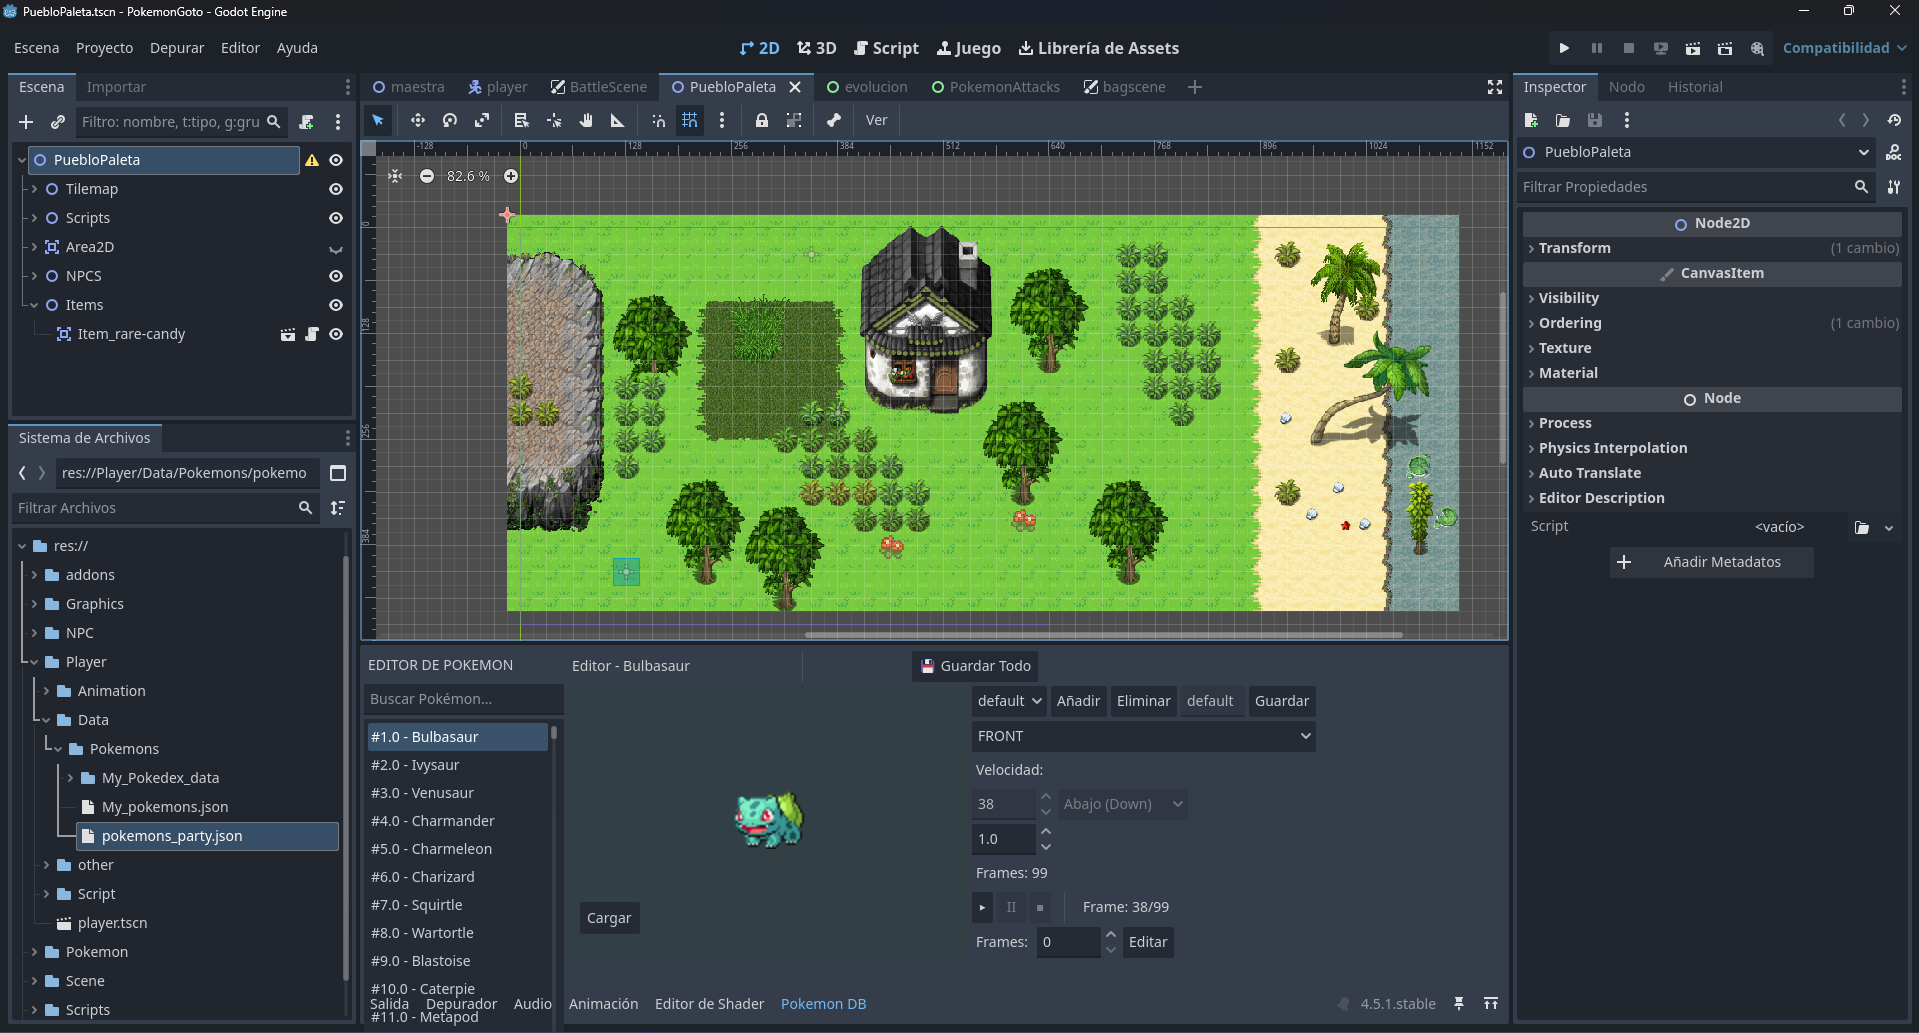Load an existing resource in Inspector
Viewport: 1919px width, 1033px height.
click(x=1563, y=120)
